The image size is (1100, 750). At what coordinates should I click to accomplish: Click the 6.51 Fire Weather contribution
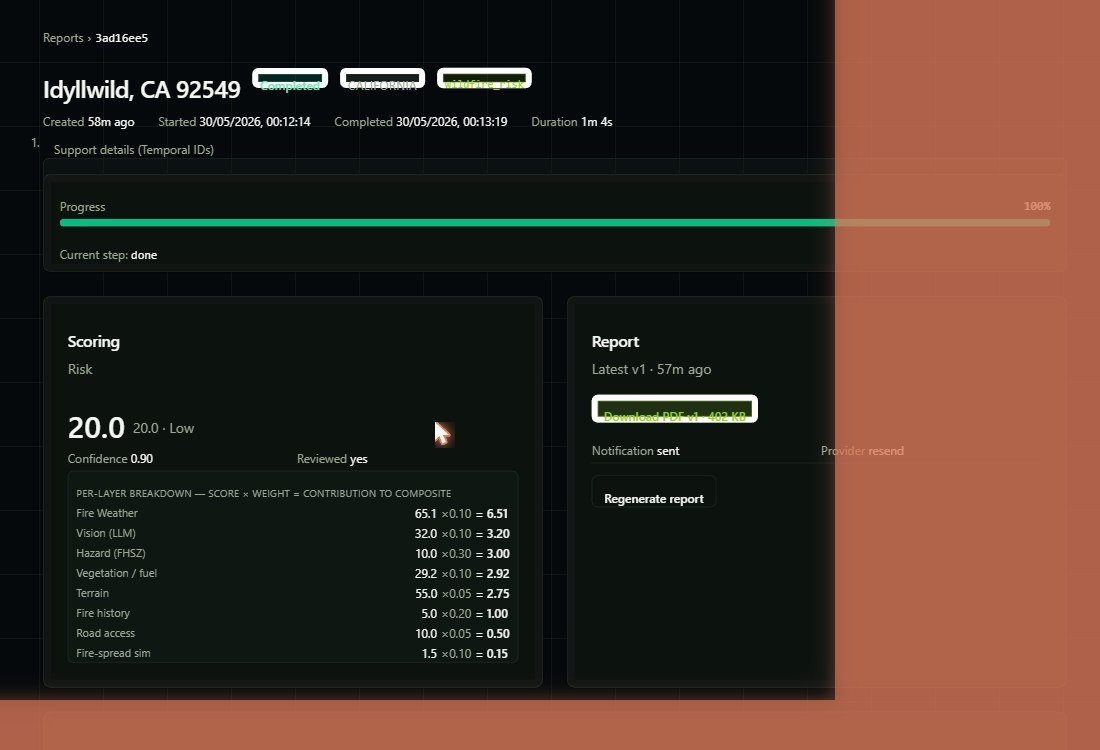coord(497,514)
